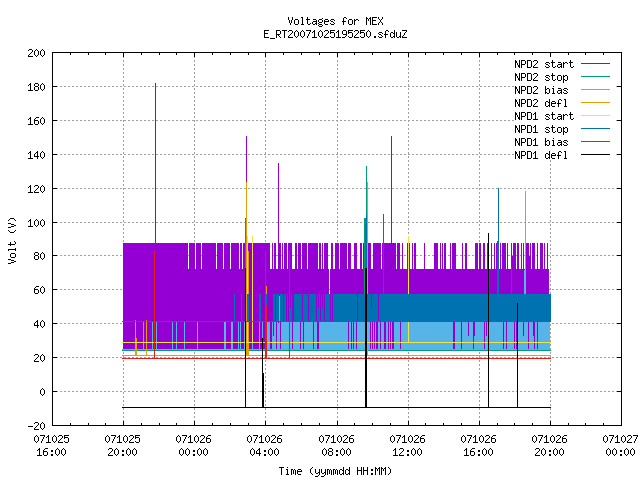Click the 'NPD2 stop' legend label
The width and height of the screenshot is (640, 480).
[x=541, y=77]
